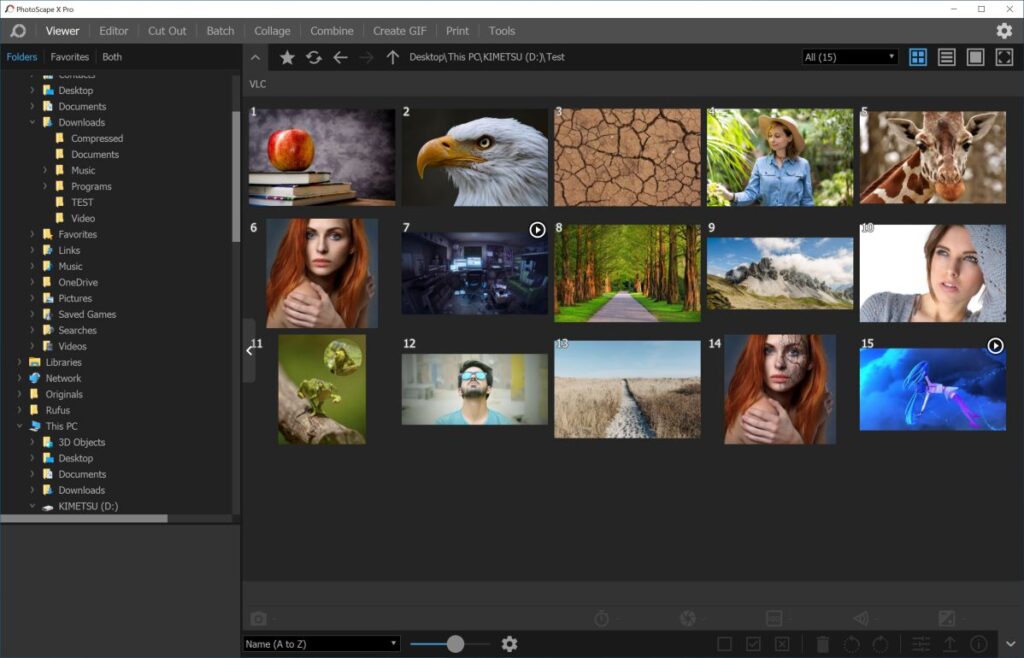
Task: Open settings gear in top-right corner
Action: pyautogui.click(x=1004, y=31)
